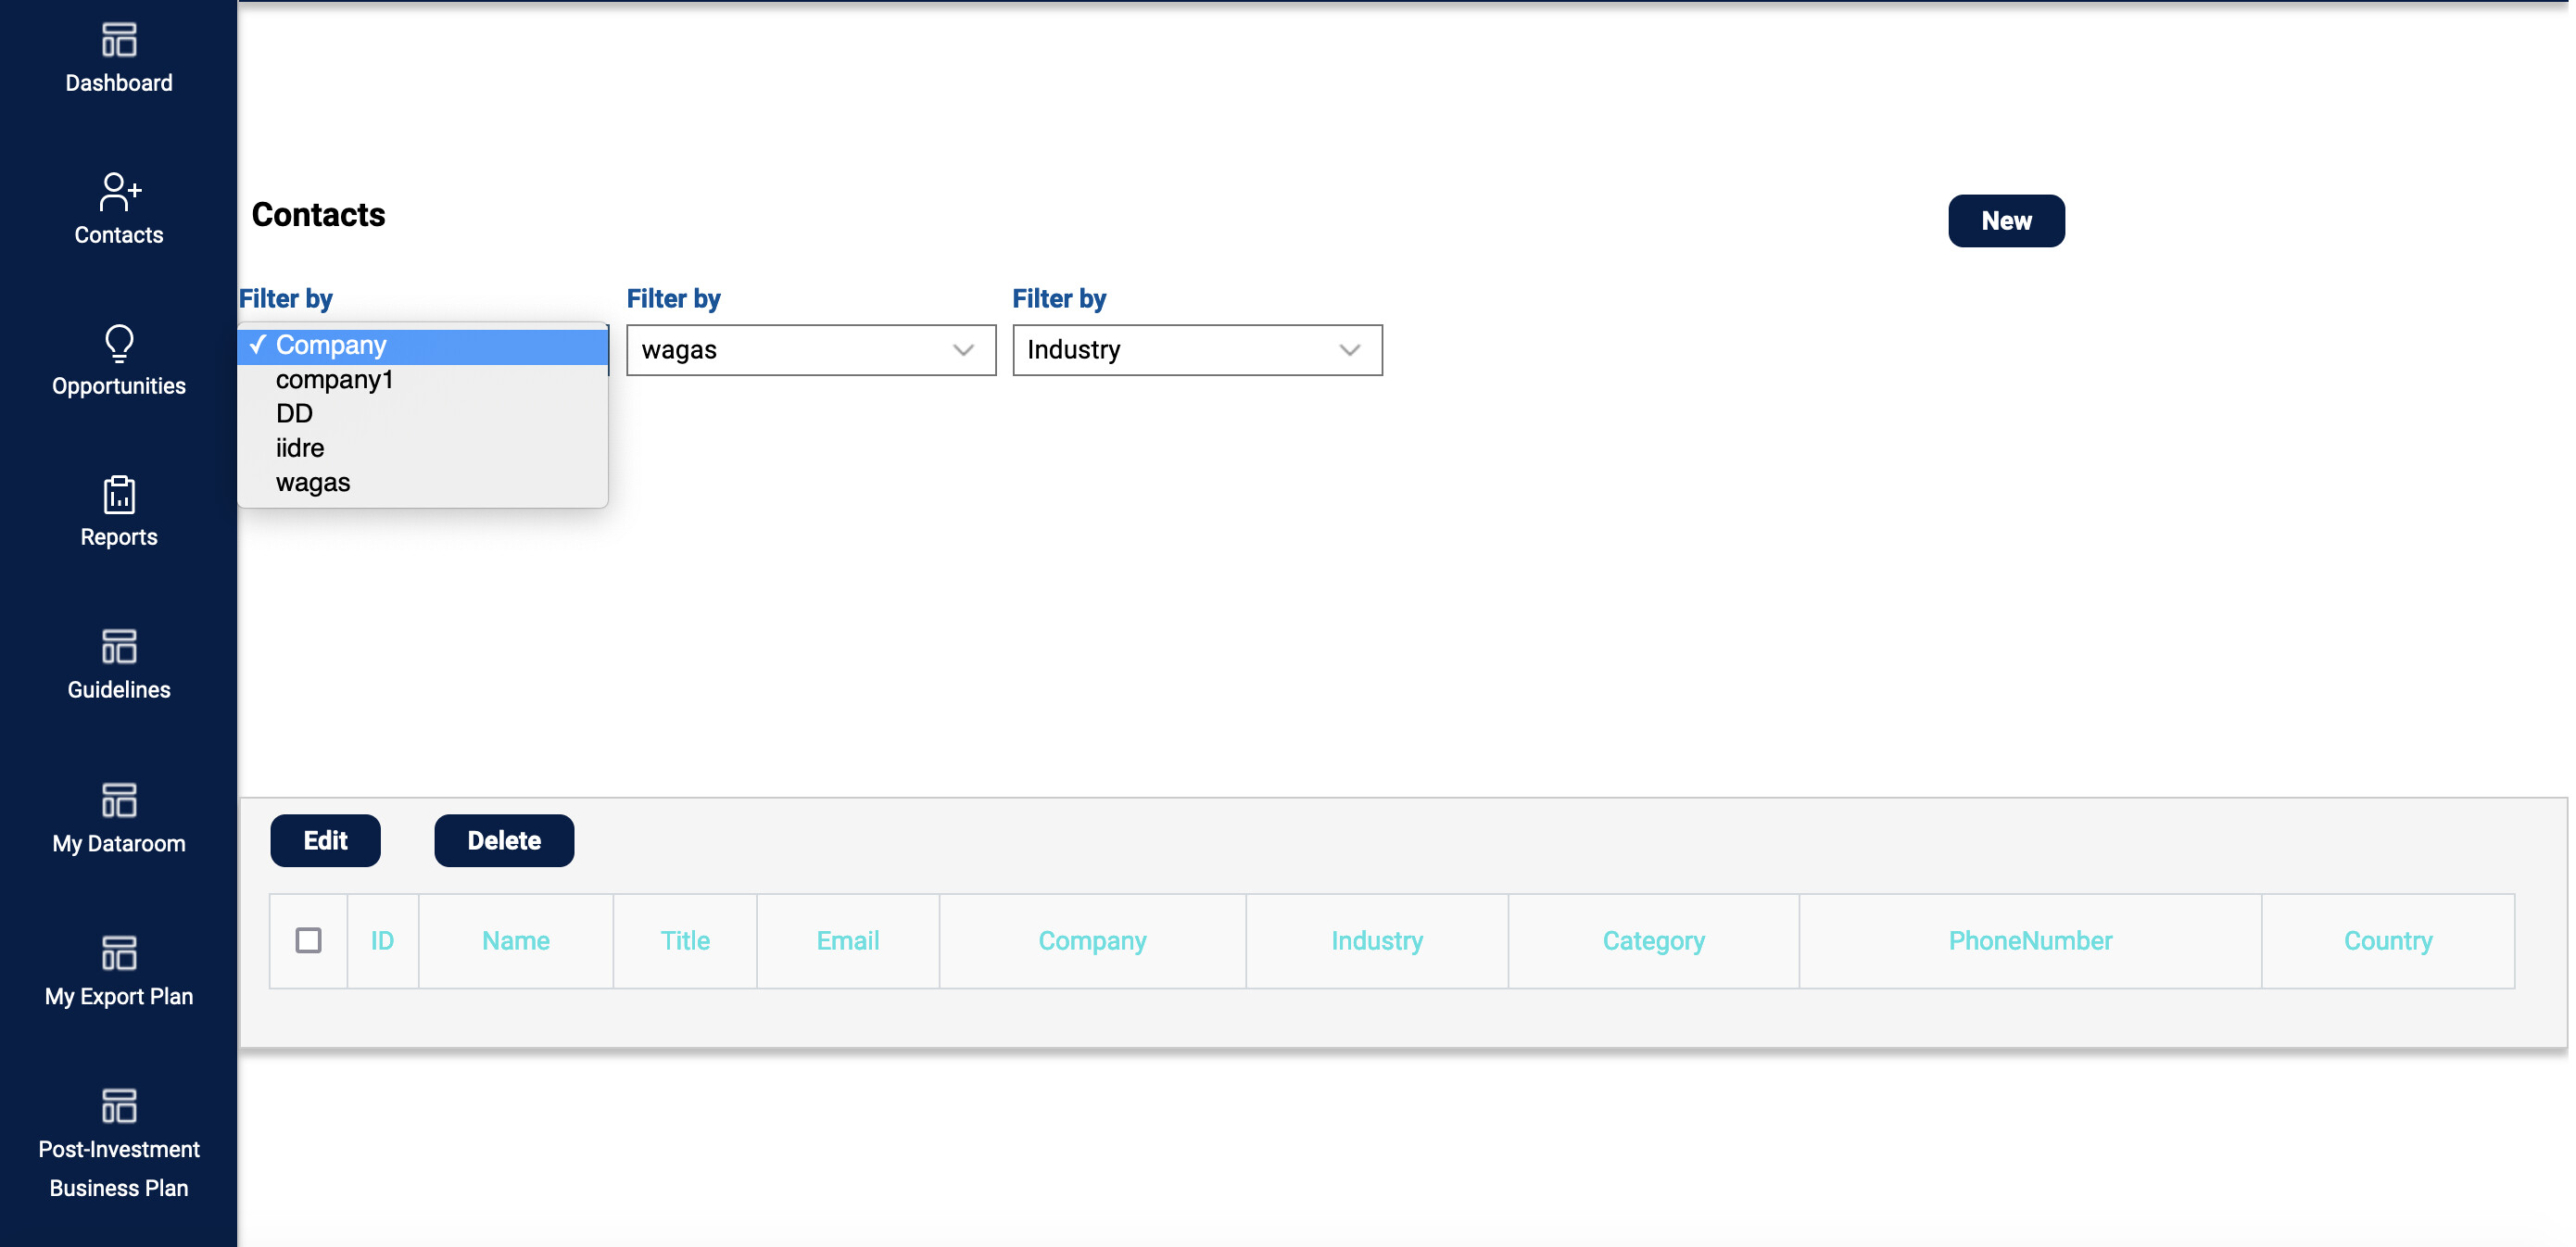Sort by the Name column header
This screenshot has height=1247, width=2576.
pyautogui.click(x=516, y=941)
